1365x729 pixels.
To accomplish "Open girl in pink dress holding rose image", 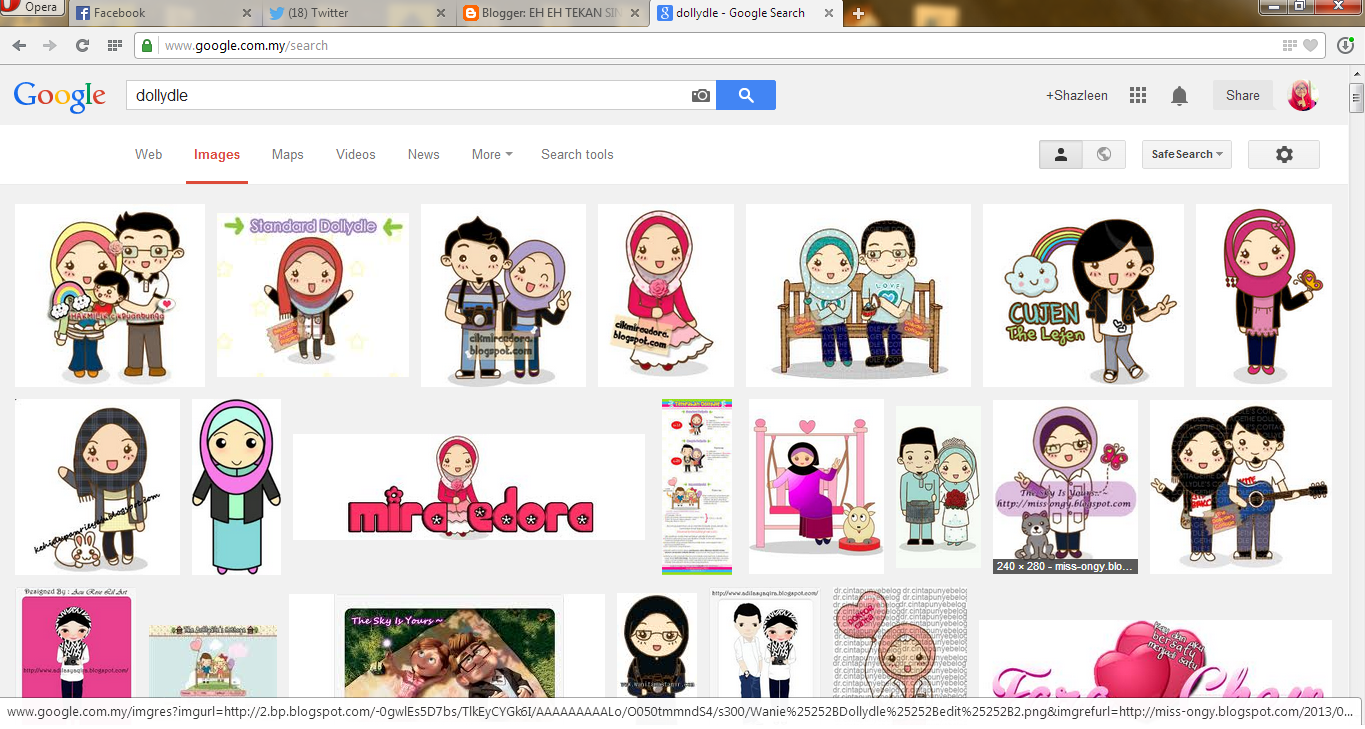I will click(x=666, y=295).
